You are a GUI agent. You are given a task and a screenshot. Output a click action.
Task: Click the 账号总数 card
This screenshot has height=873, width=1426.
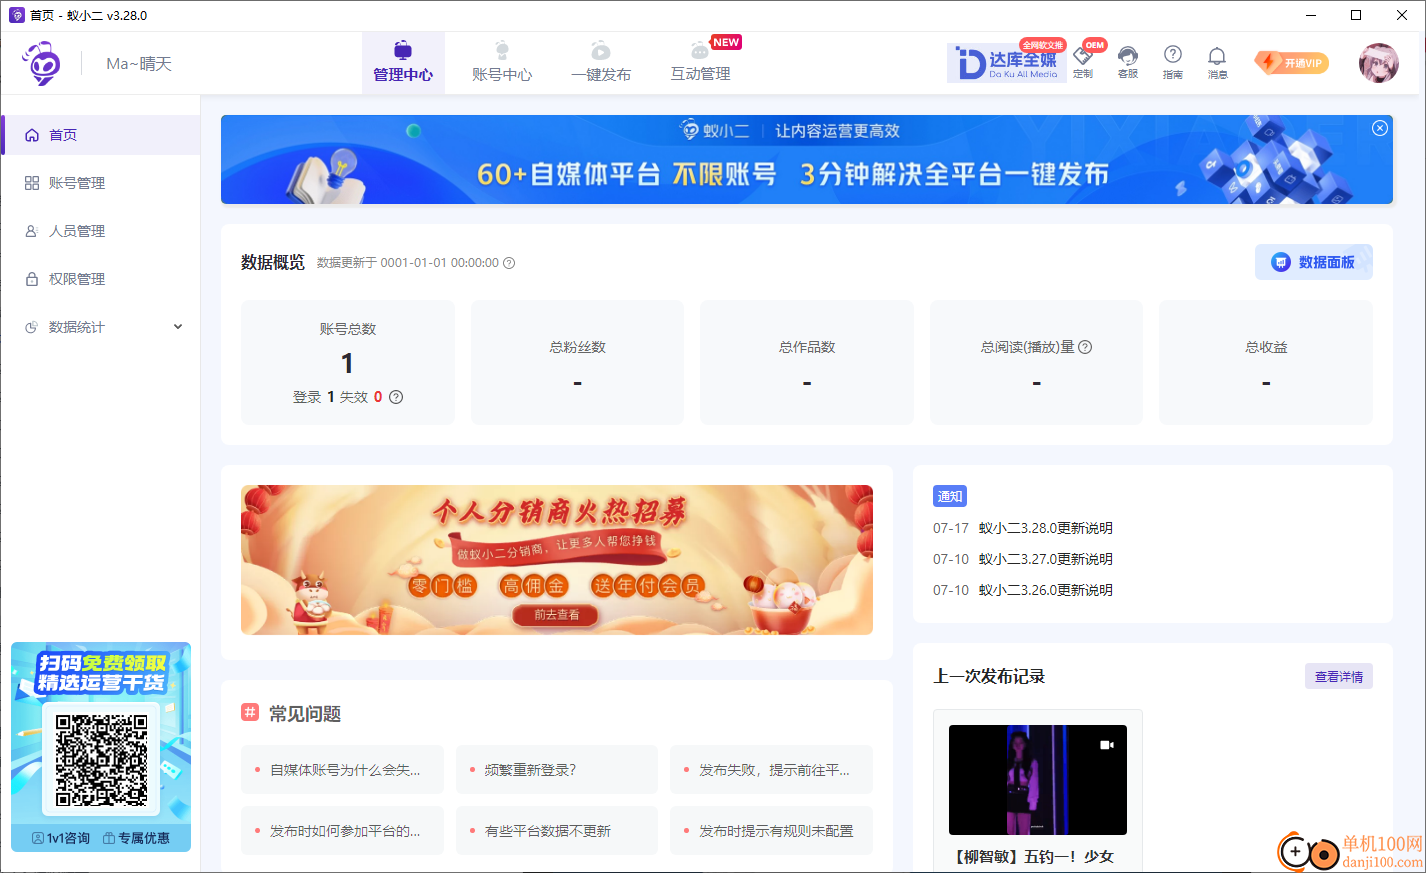[x=348, y=362]
